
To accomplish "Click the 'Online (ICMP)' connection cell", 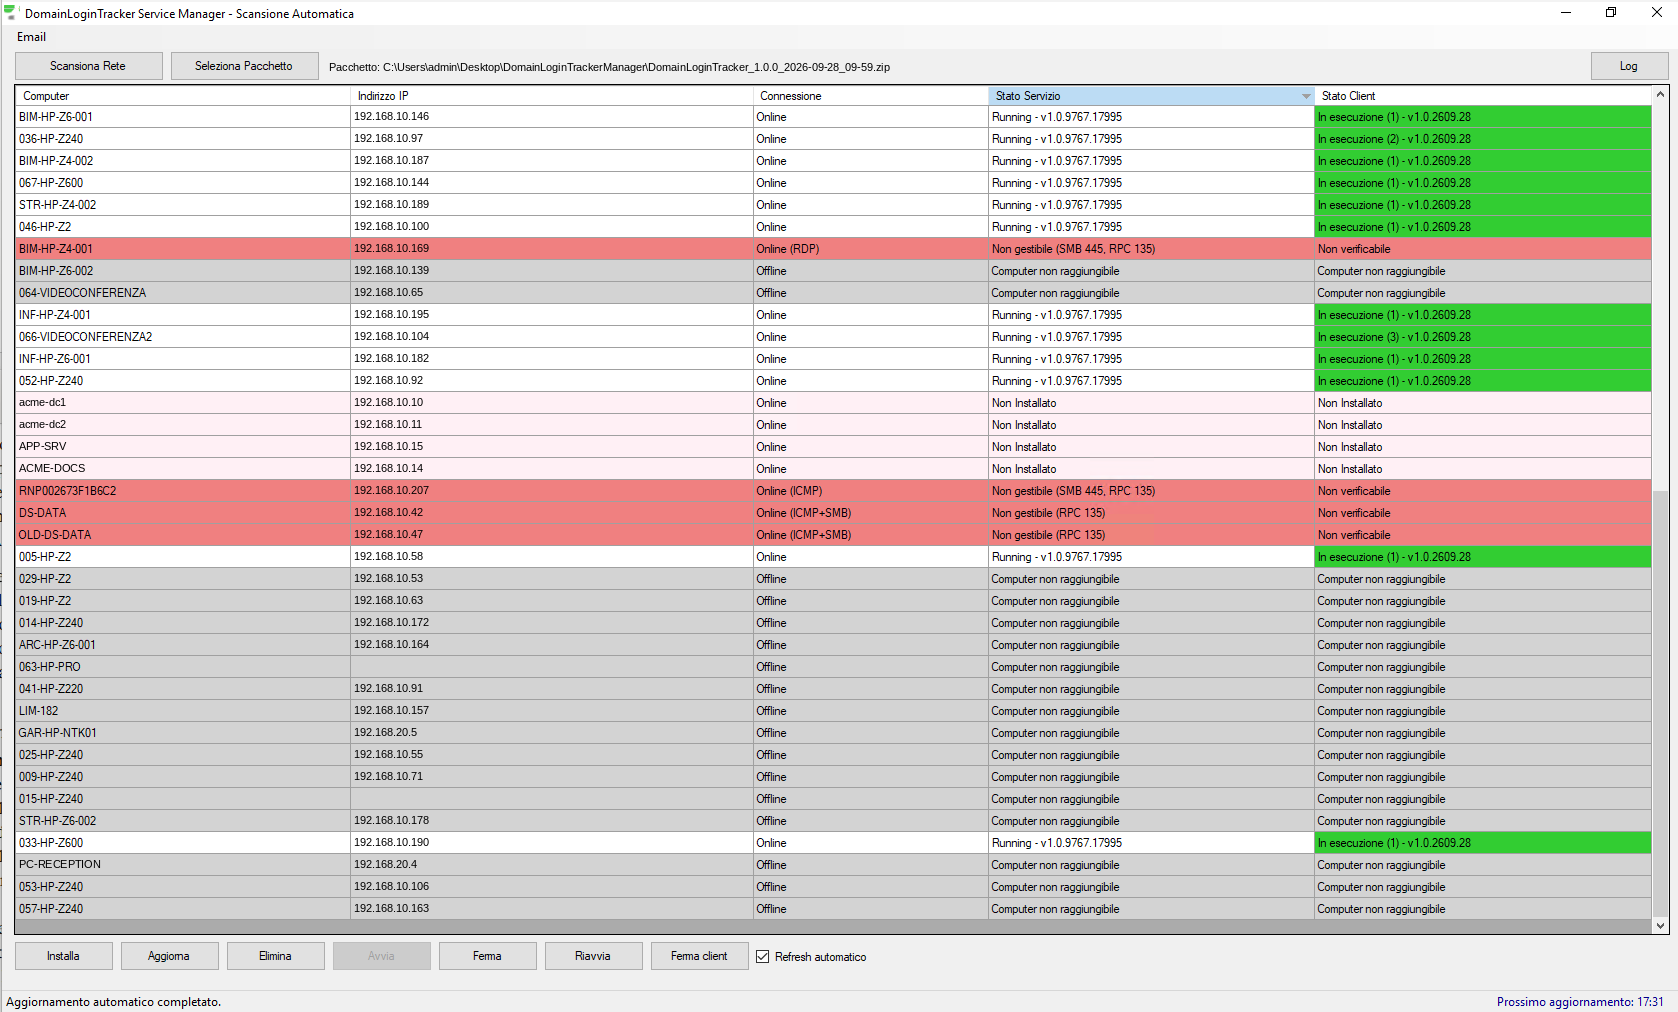I will pos(871,491).
